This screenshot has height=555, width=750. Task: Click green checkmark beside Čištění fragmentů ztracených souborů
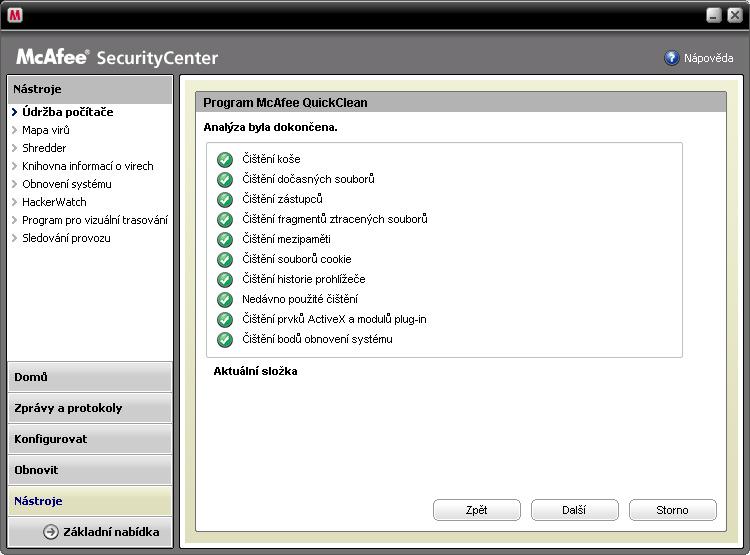225,220
